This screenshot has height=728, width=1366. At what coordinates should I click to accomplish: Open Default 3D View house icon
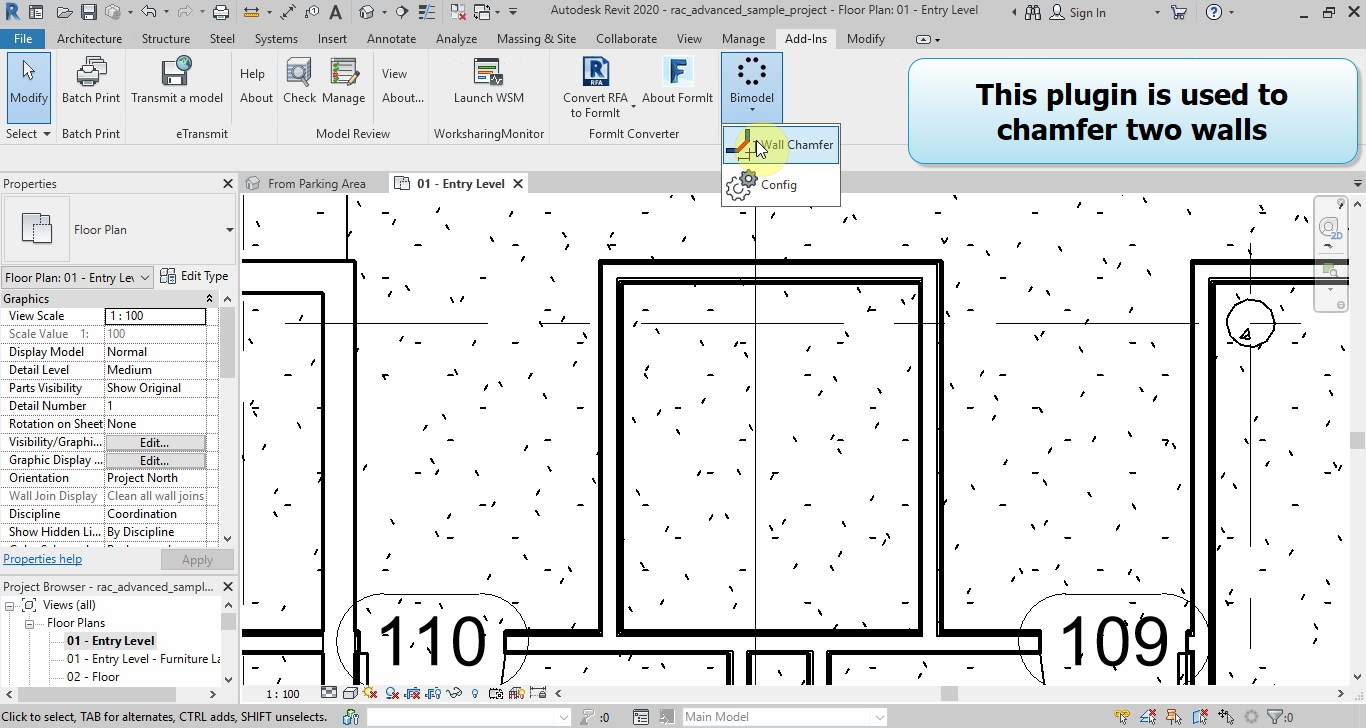[367, 13]
